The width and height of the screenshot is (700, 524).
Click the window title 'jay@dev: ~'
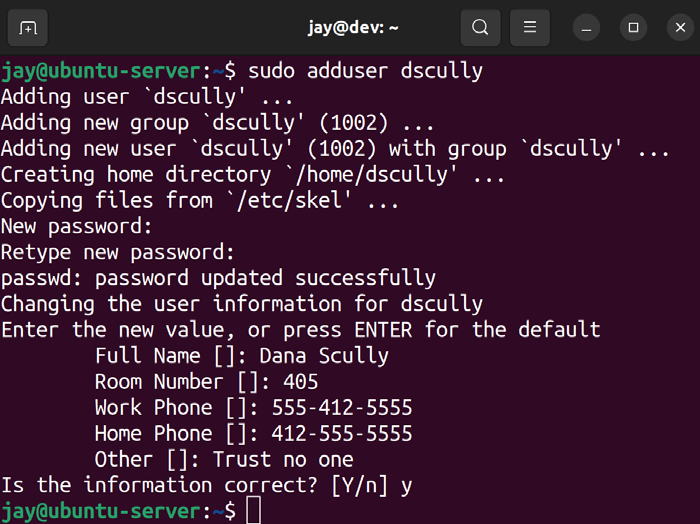[353, 27]
